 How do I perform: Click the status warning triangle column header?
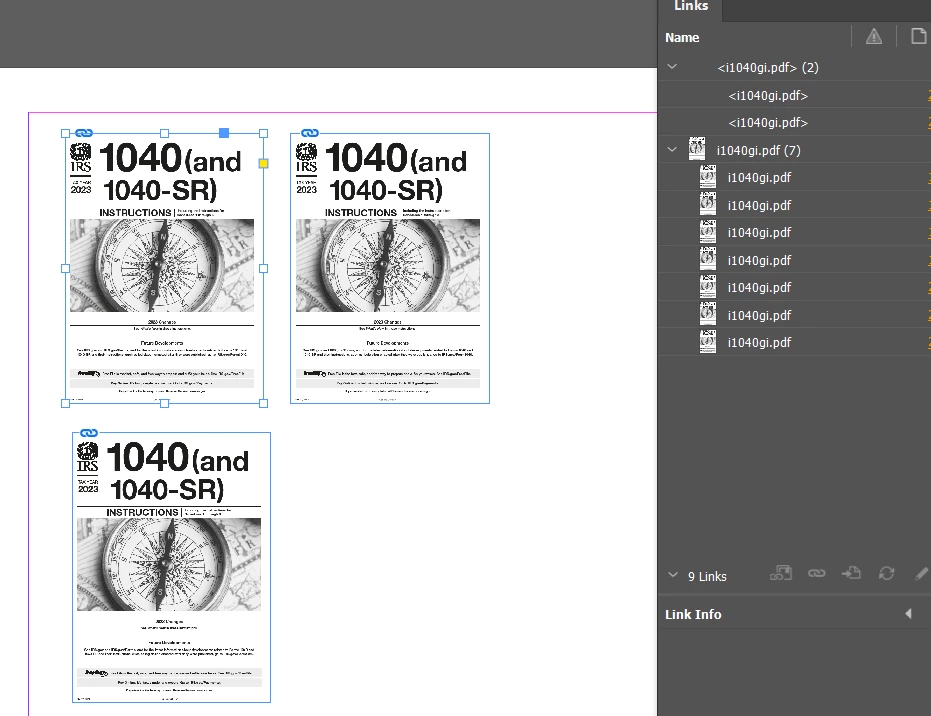point(873,37)
